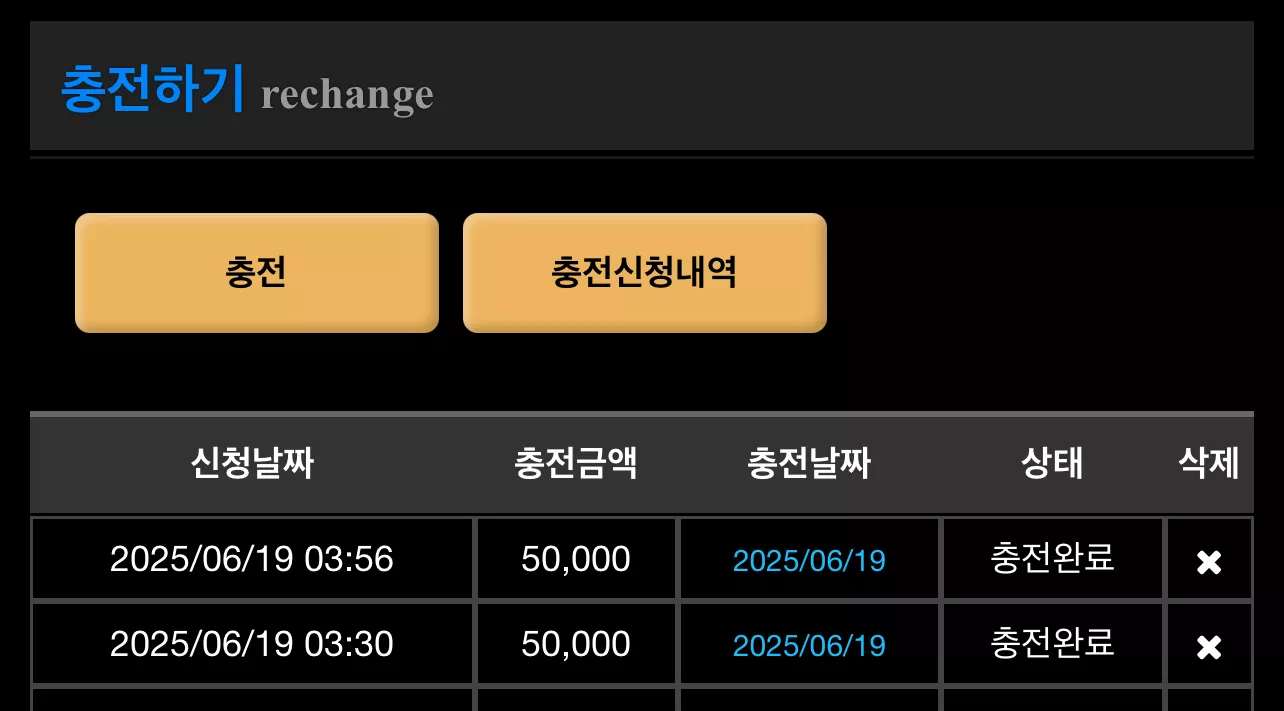Viewport: 1284px width, 711px height.
Task: Select the 충전금액 column header
Action: (576, 464)
